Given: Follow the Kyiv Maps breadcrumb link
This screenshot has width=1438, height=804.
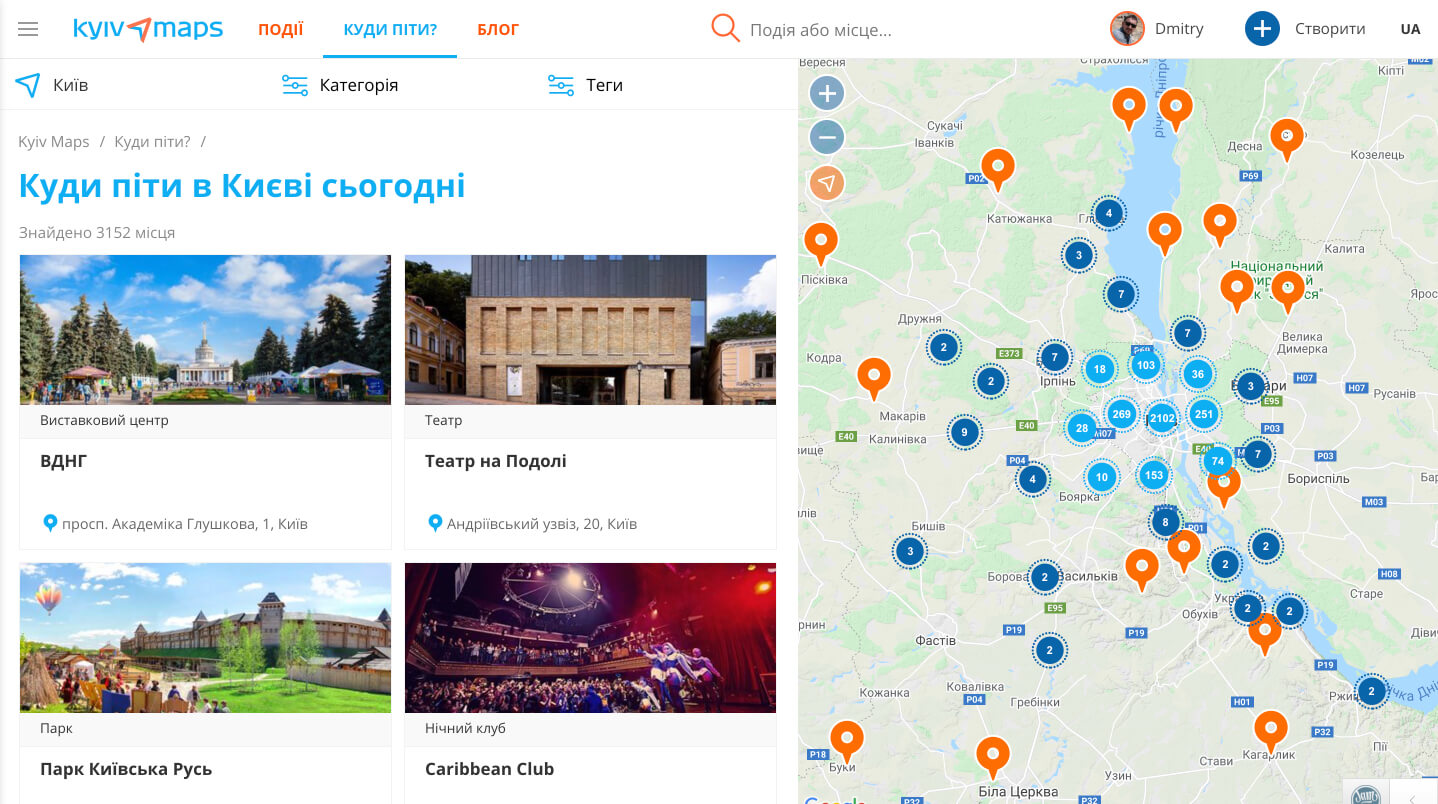Looking at the screenshot, I should [53, 141].
